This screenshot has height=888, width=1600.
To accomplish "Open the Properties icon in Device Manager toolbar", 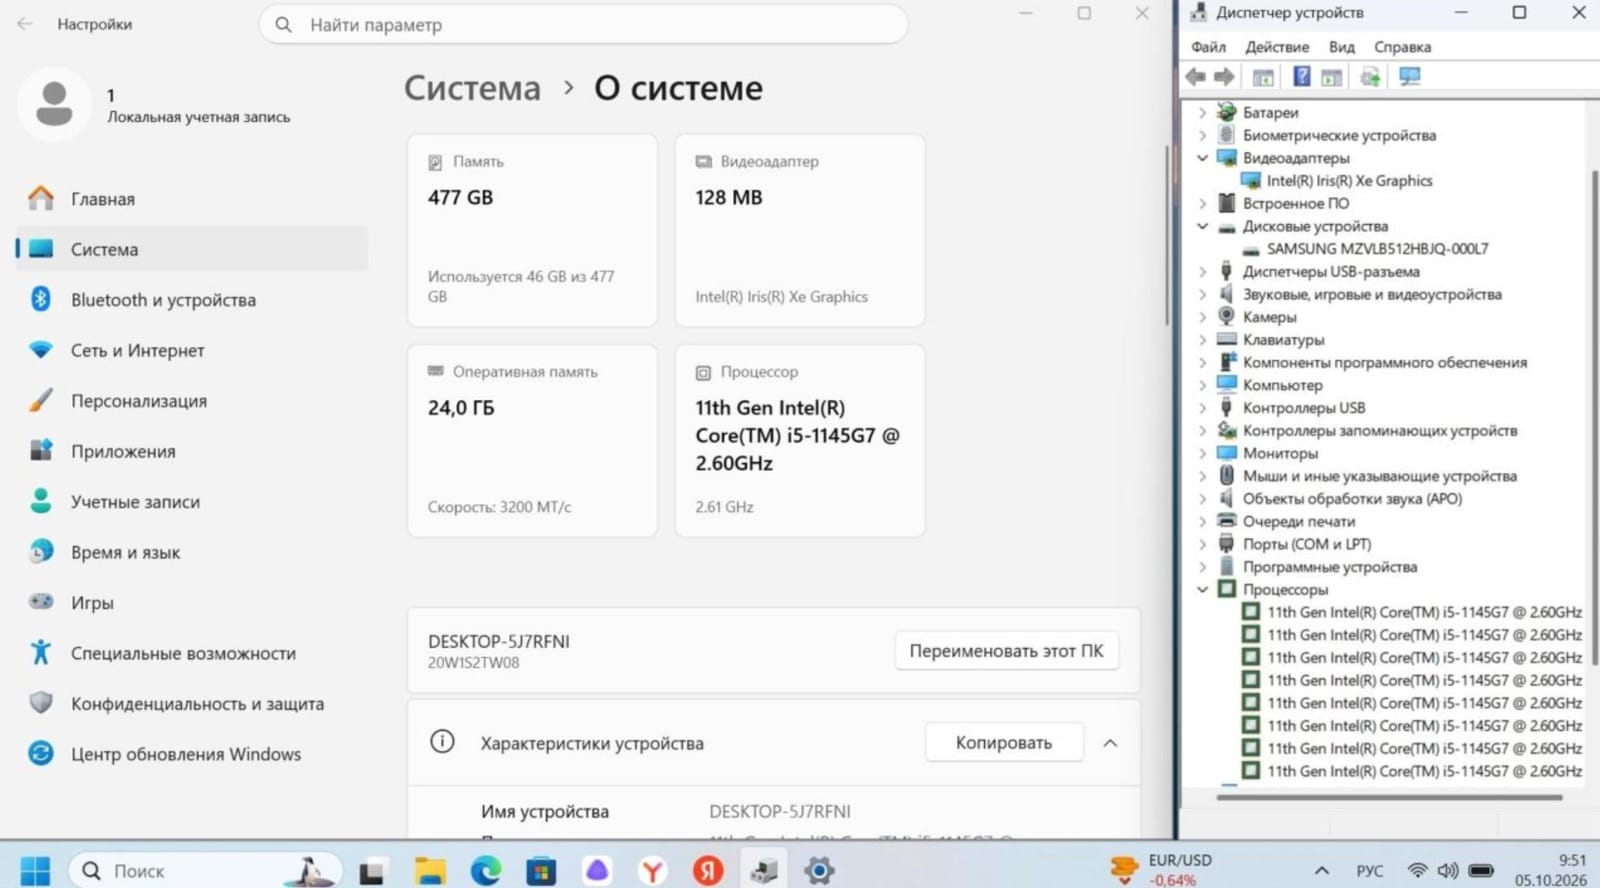I will (1263, 77).
